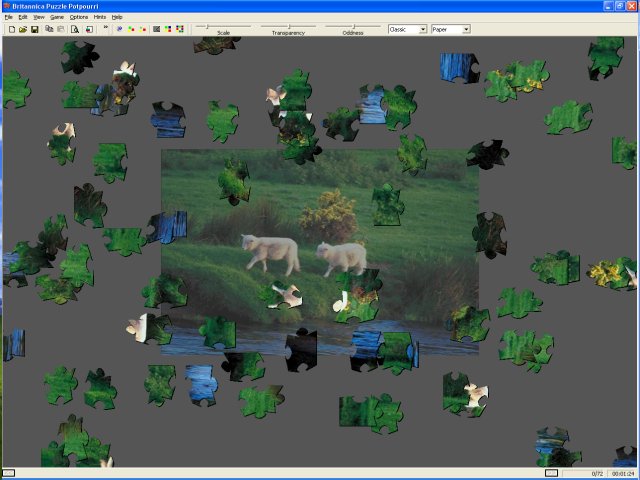
Task: Open the Options menu
Action: coord(79,17)
